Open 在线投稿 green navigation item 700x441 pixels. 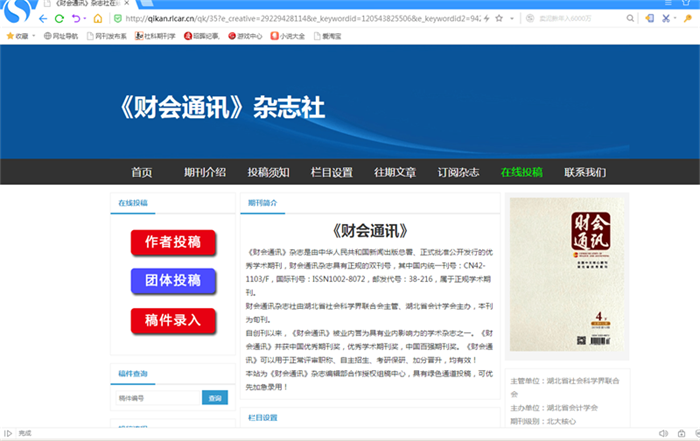(522, 172)
